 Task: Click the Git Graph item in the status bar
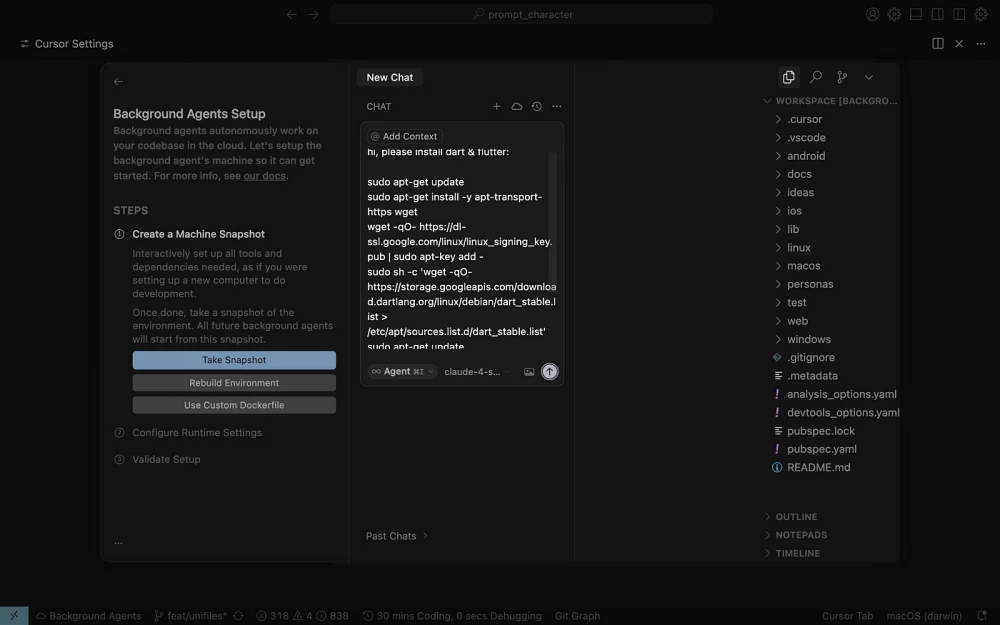[x=577, y=616]
